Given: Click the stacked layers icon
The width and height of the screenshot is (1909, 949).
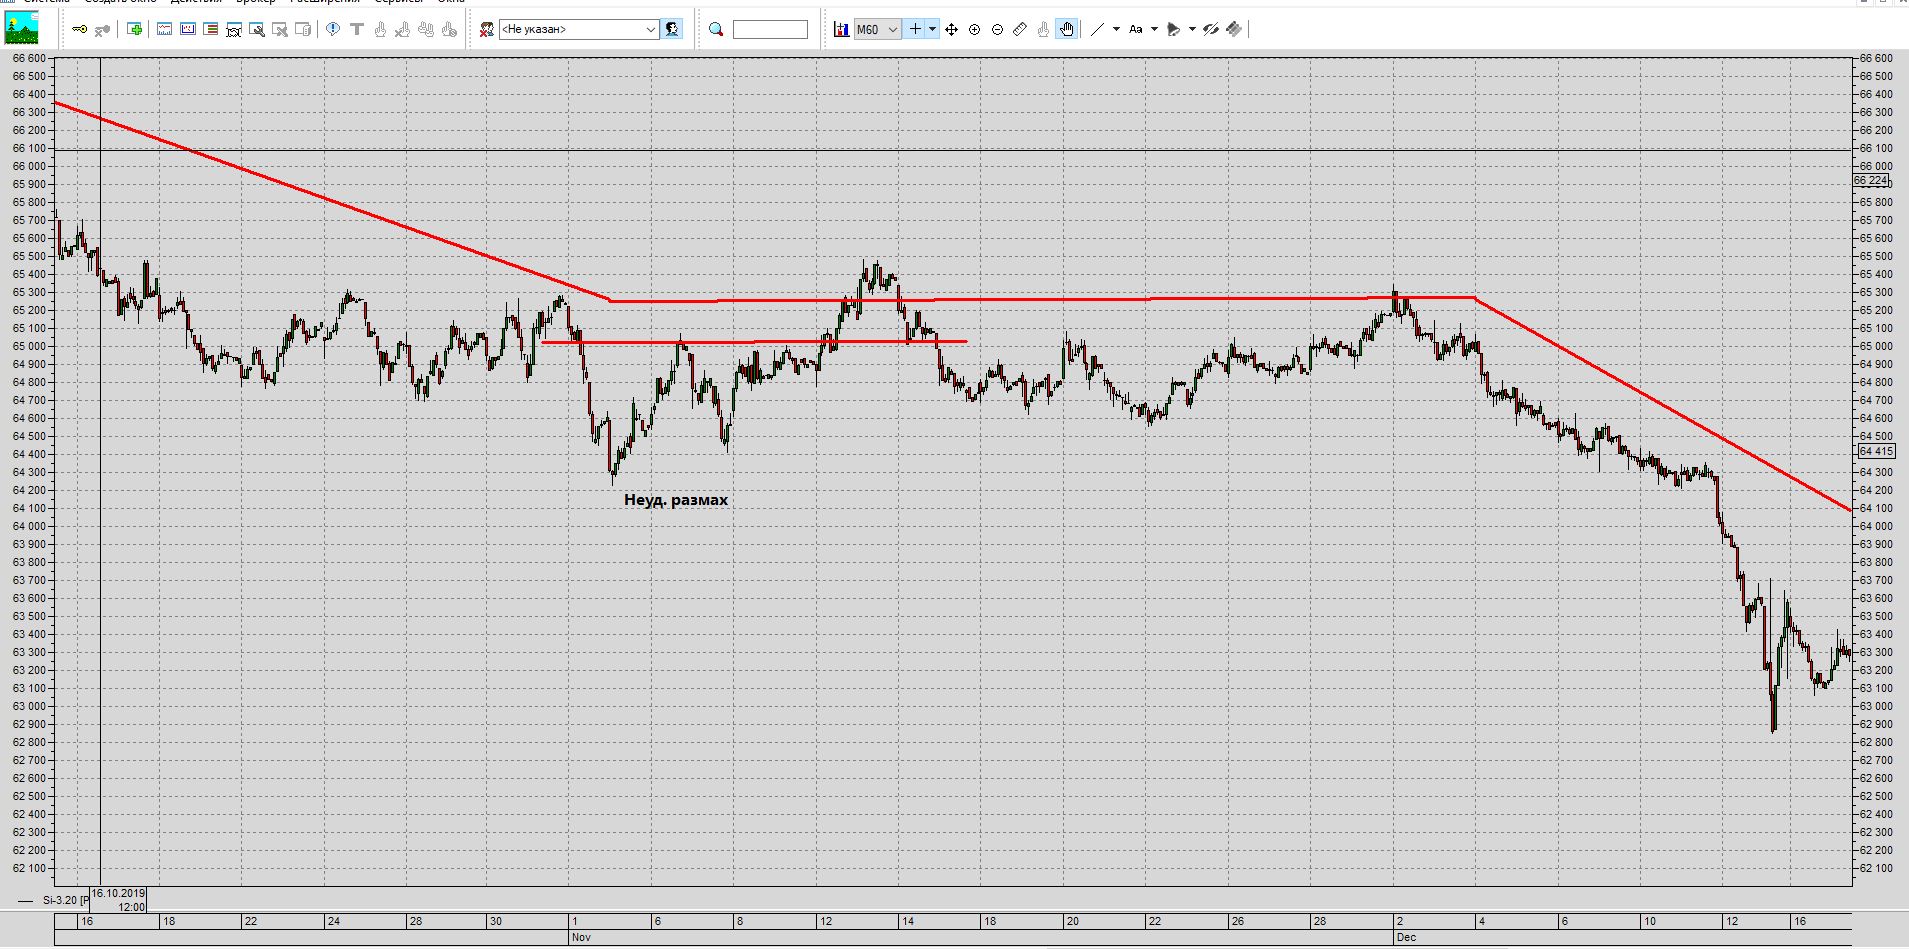Looking at the screenshot, I should pyautogui.click(x=1234, y=30).
